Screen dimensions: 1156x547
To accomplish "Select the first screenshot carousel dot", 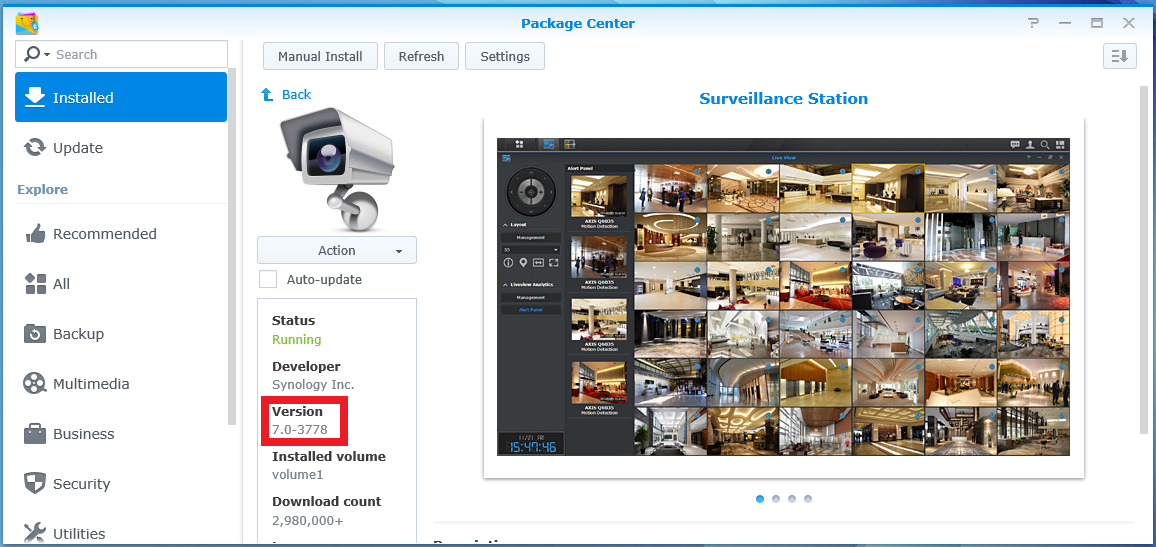I will pos(760,499).
